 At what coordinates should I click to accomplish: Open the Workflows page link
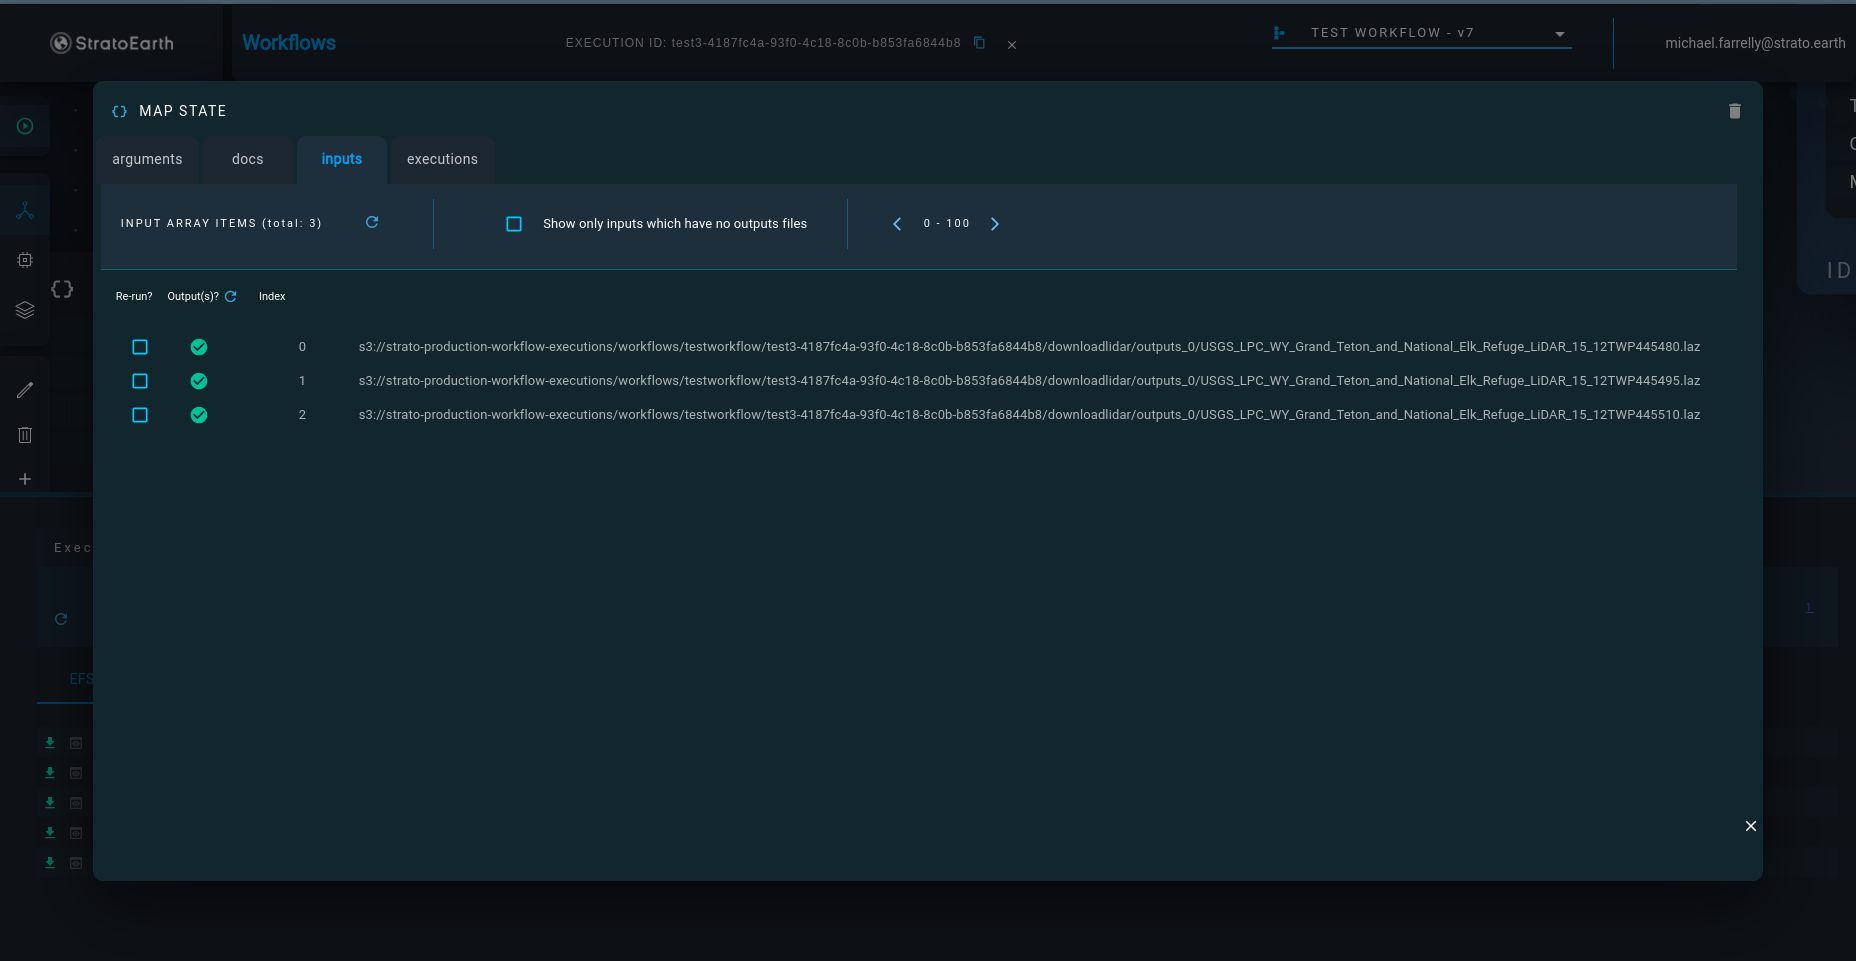289,43
